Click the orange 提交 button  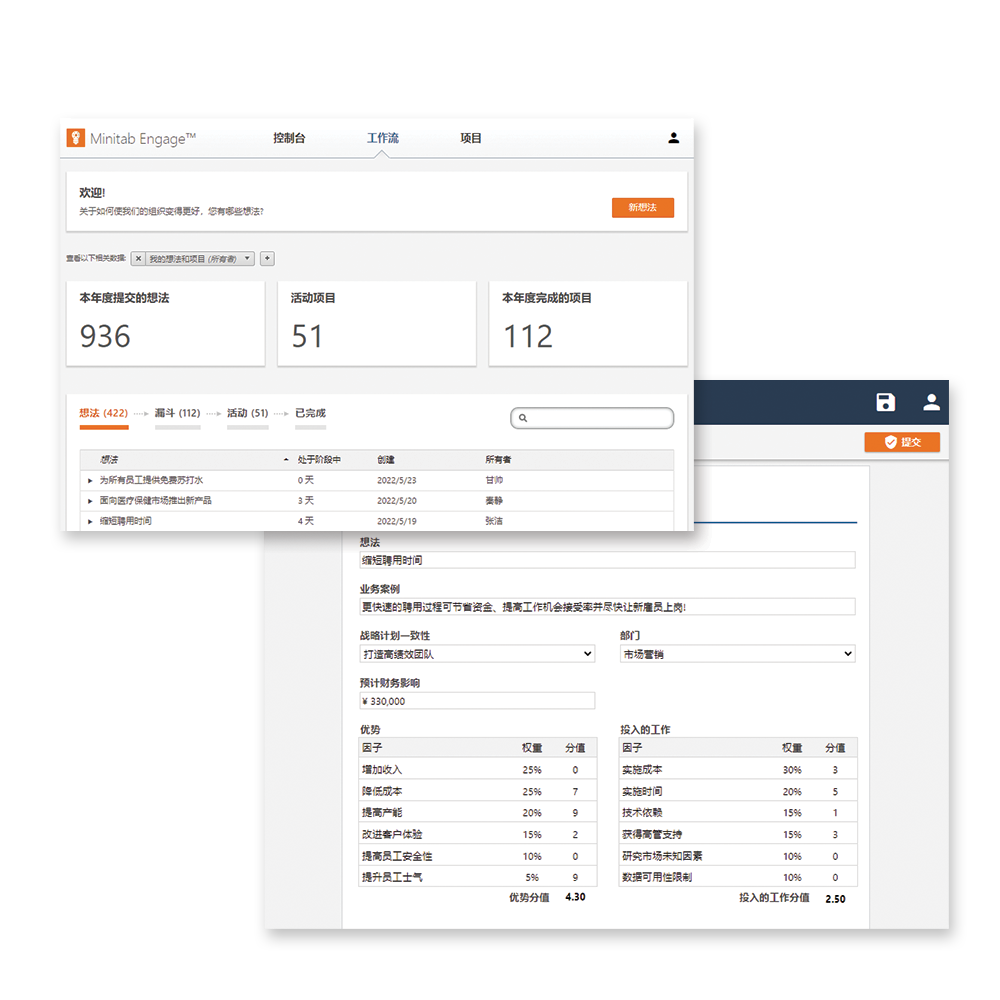pos(901,442)
